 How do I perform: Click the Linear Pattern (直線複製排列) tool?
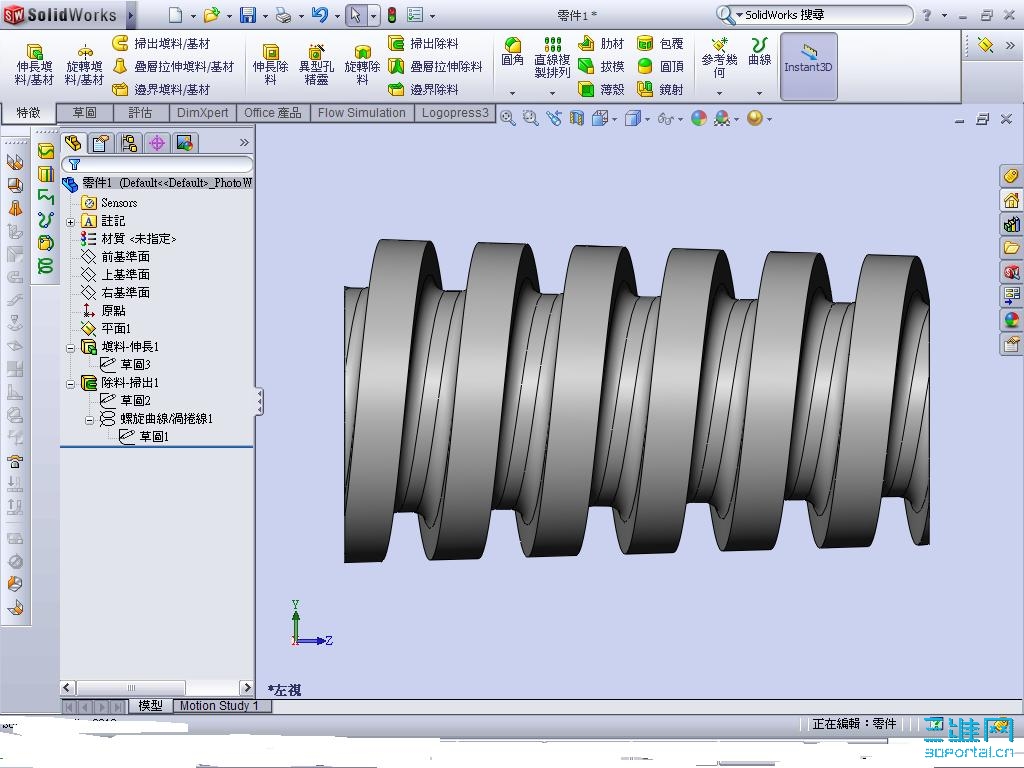(x=552, y=57)
